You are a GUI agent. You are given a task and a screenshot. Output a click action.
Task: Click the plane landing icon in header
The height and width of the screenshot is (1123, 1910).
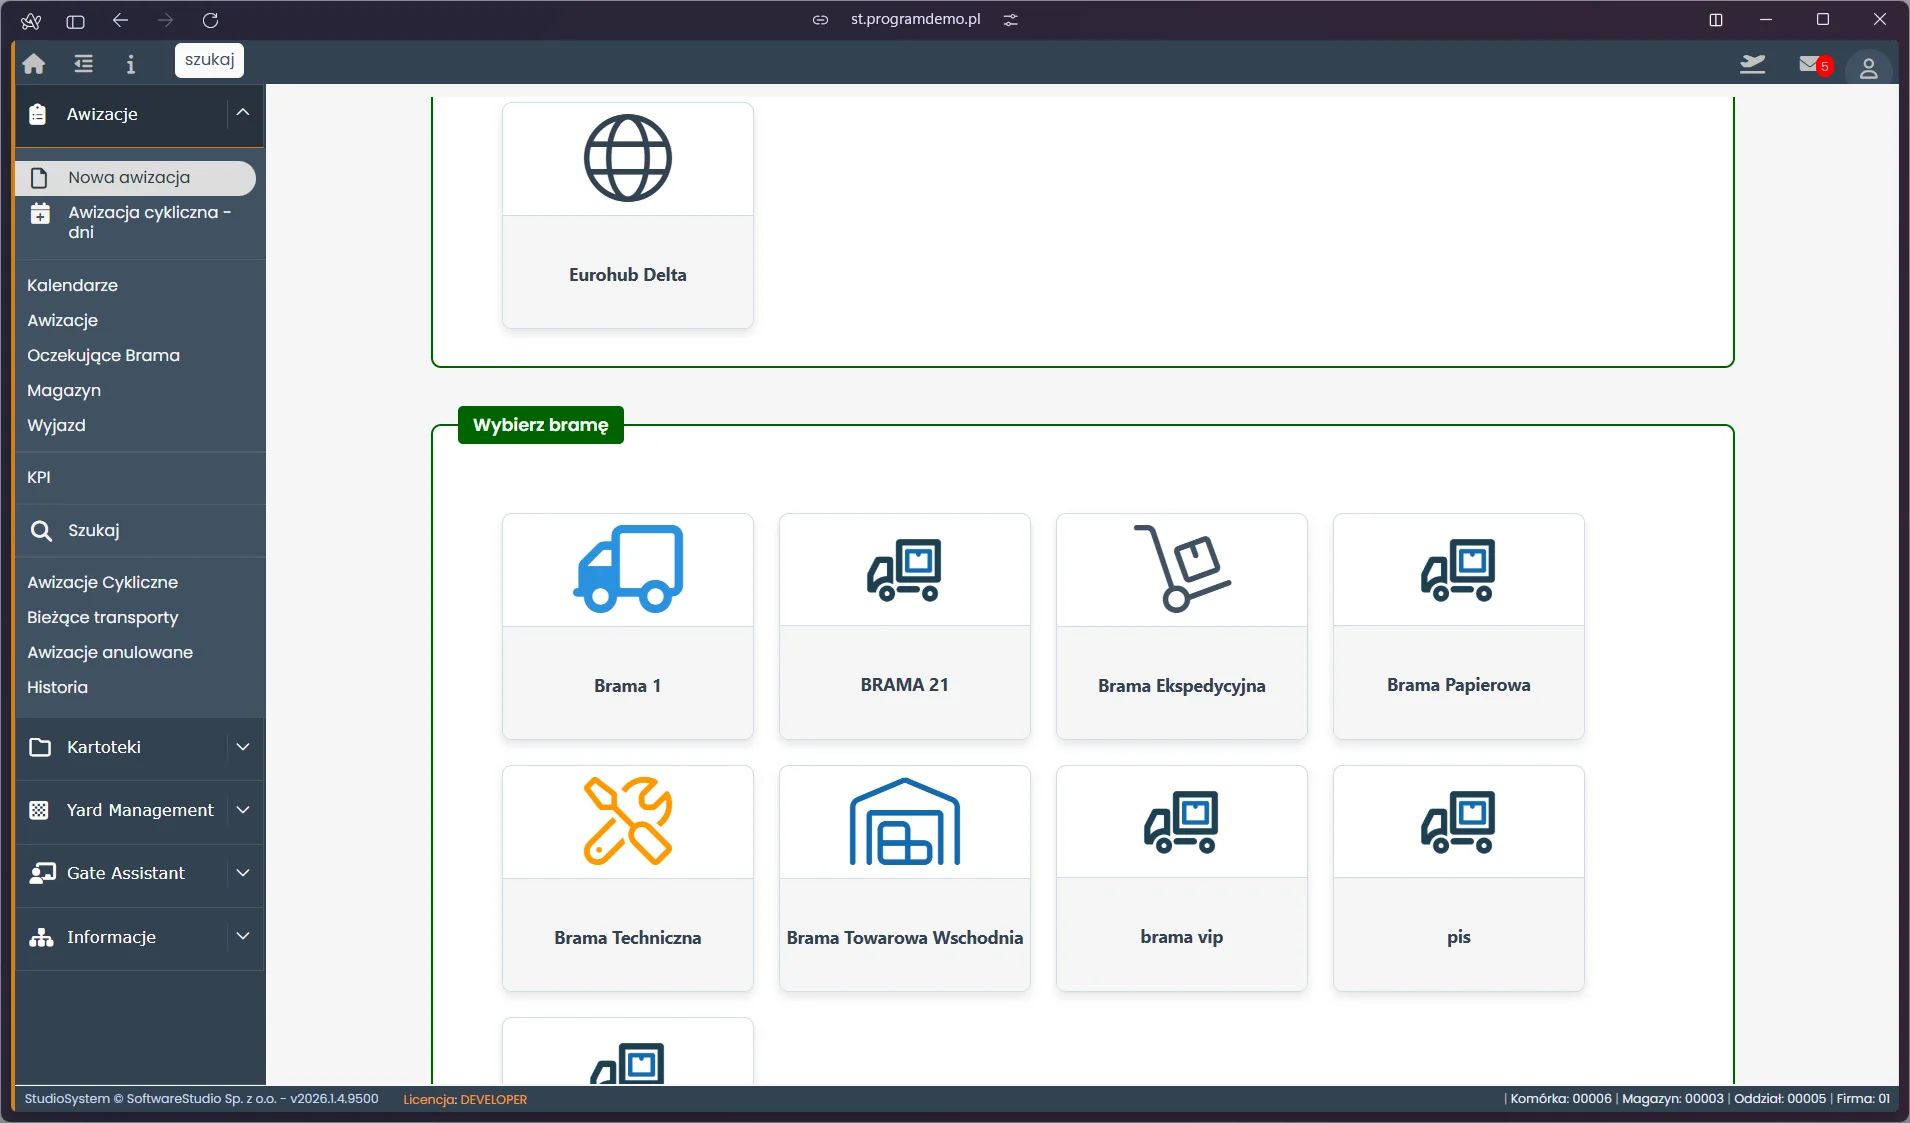pos(1752,64)
